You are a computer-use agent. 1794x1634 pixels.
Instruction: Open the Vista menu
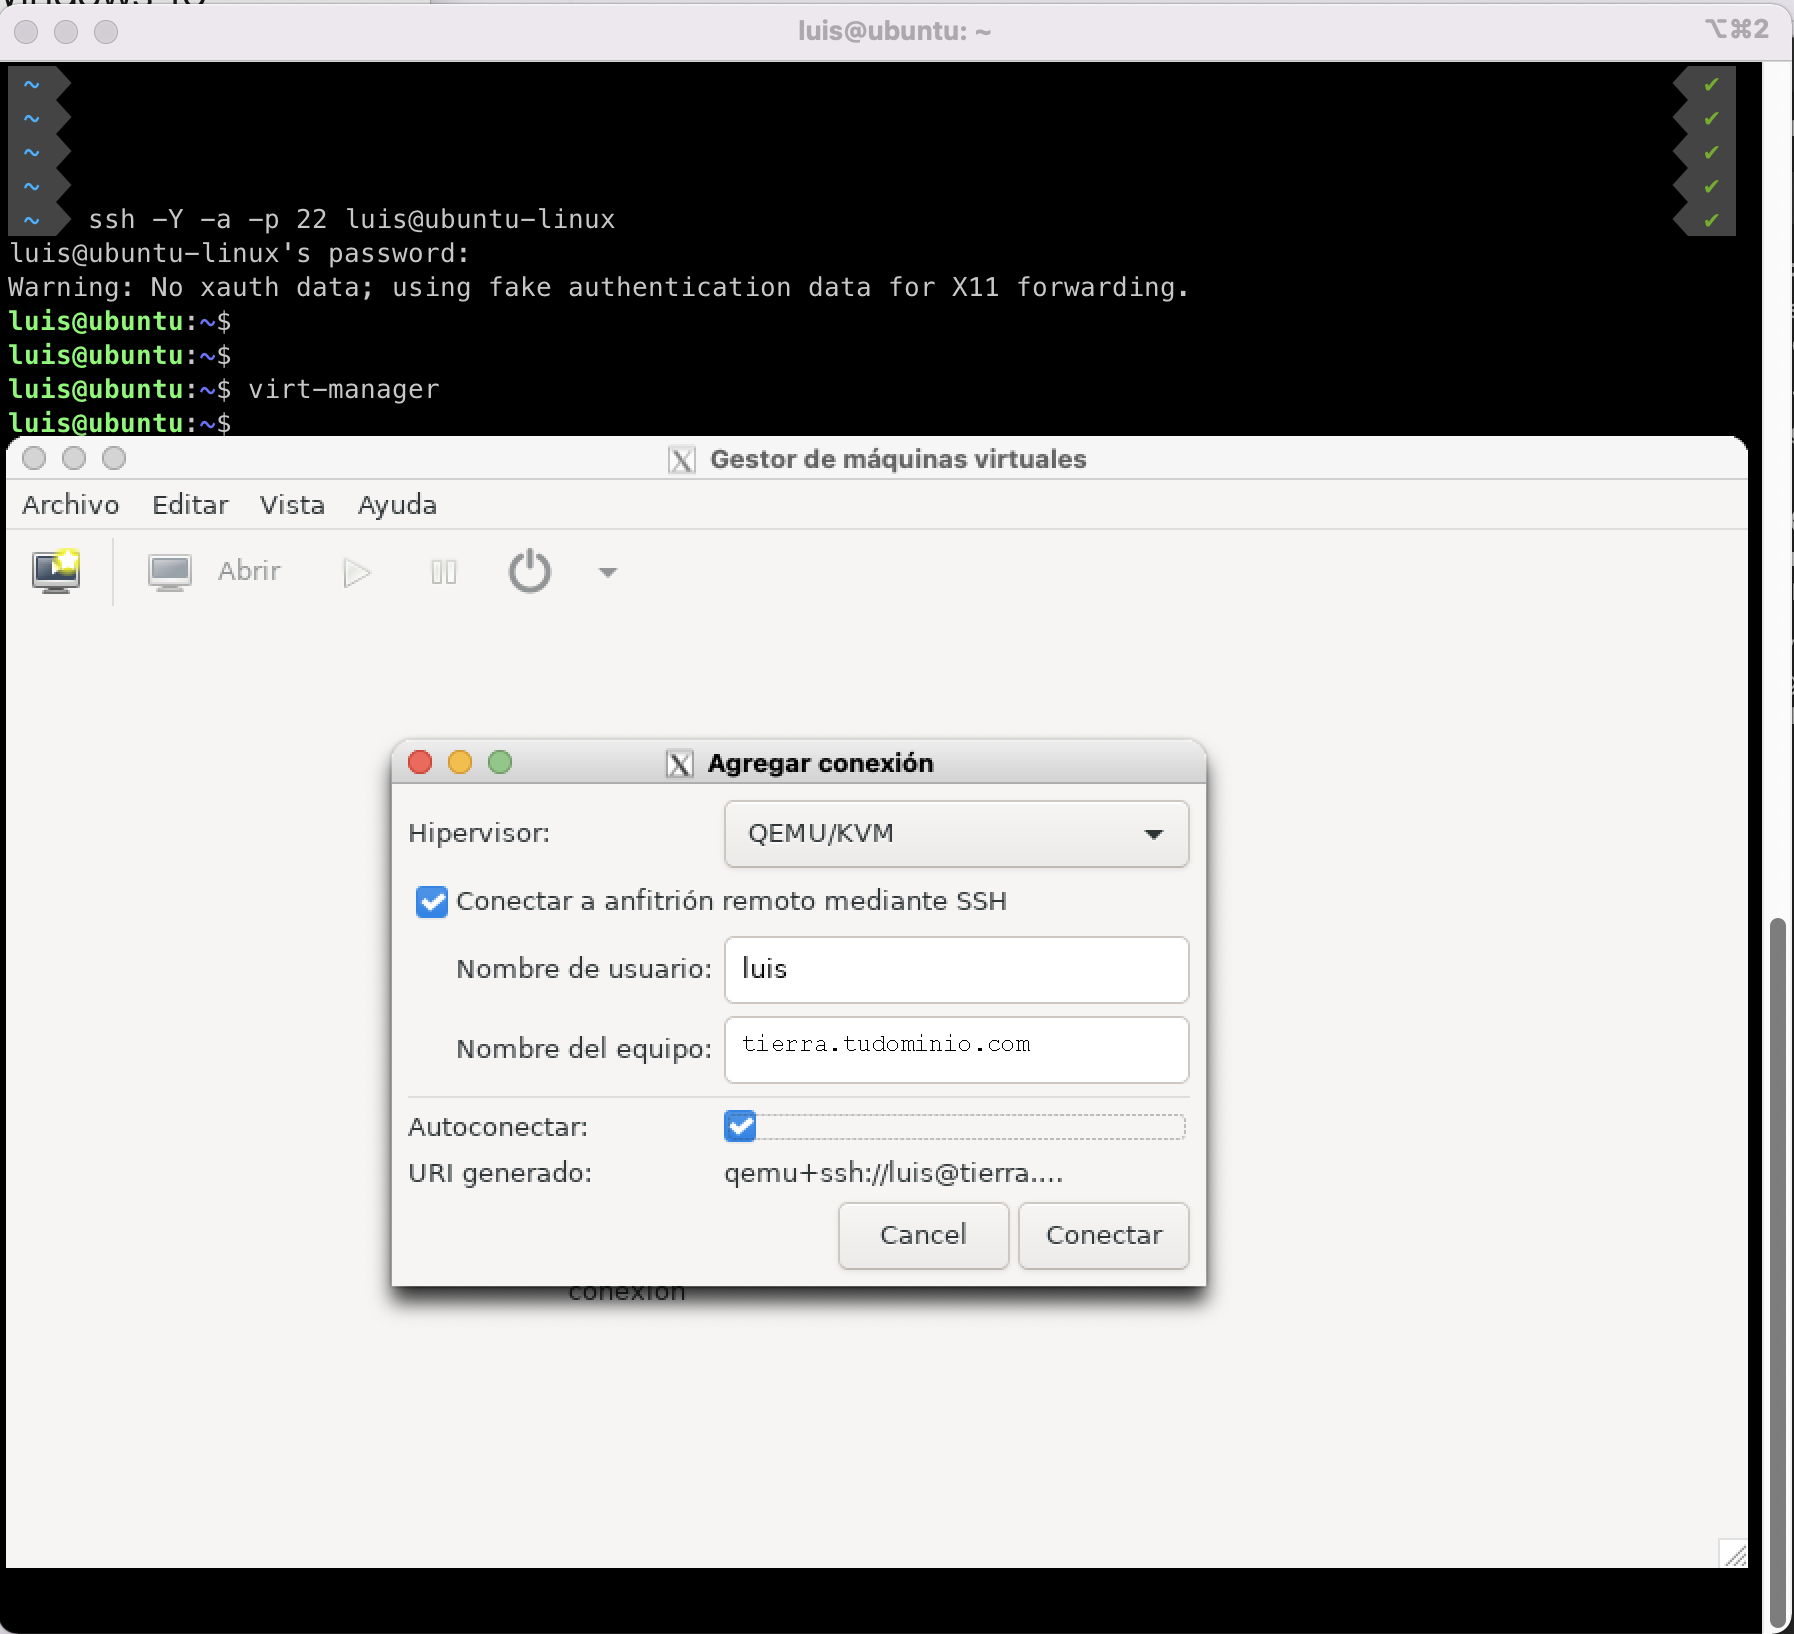tap(292, 505)
